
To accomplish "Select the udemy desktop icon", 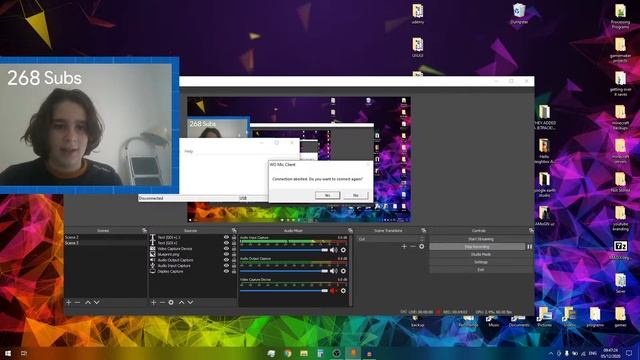I will click(418, 13).
